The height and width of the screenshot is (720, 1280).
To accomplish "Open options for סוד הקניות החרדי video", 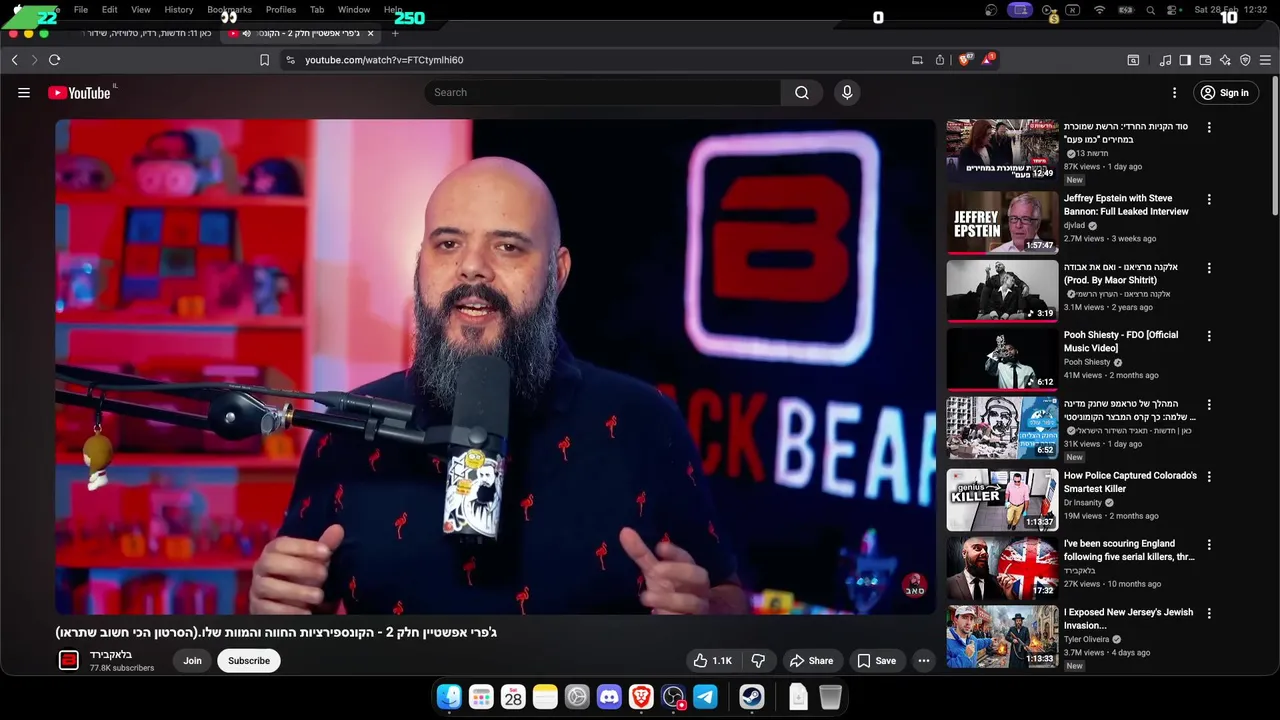I will pyautogui.click(x=1209, y=128).
